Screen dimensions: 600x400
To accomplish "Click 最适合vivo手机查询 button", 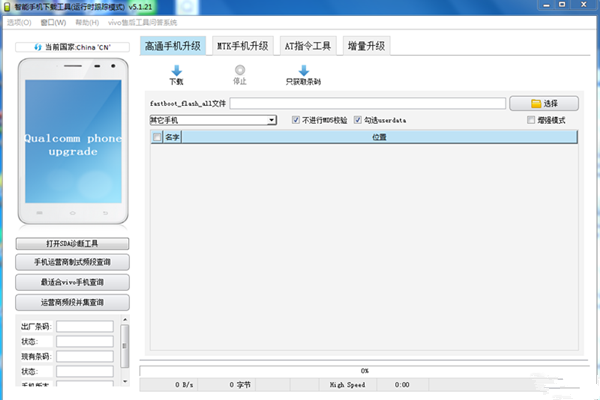I will (x=72, y=282).
